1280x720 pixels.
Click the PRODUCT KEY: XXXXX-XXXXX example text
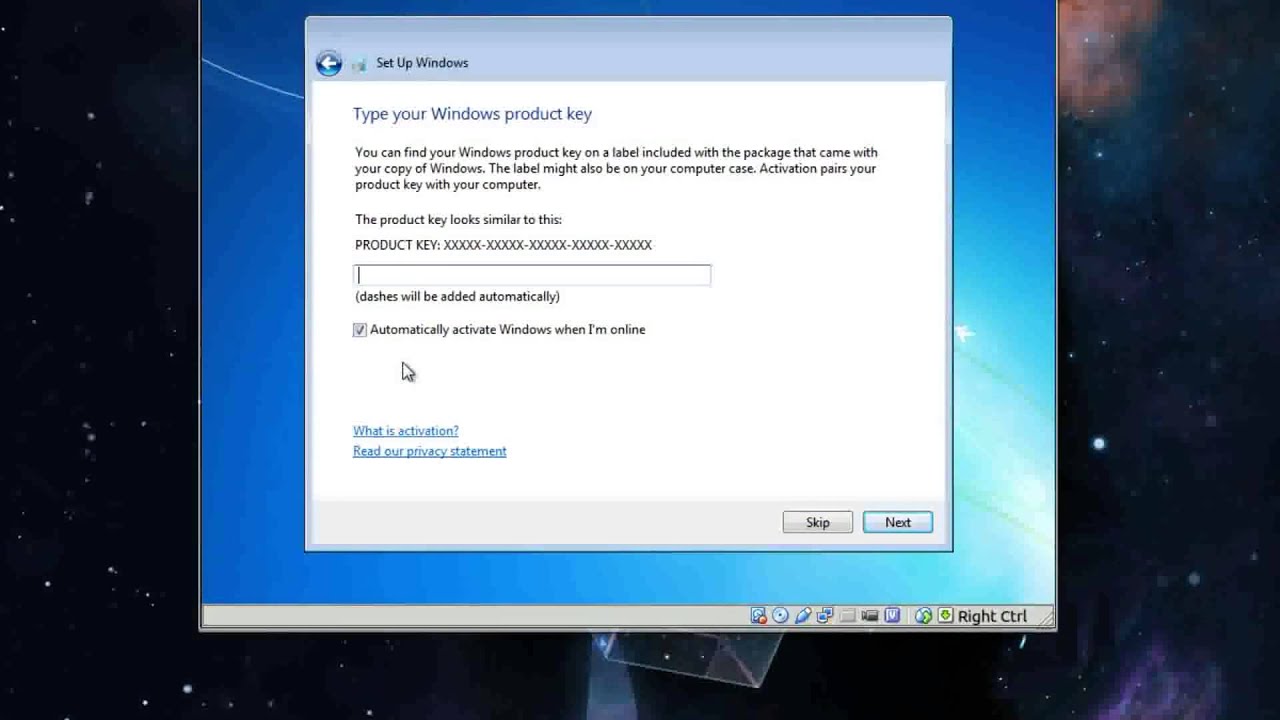503,245
